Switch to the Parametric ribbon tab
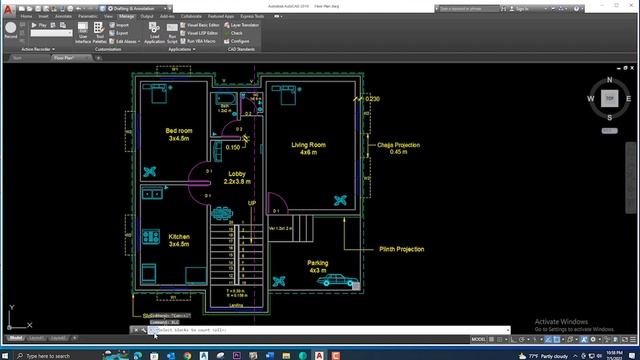This screenshot has height=360, width=640. tap(88, 16)
